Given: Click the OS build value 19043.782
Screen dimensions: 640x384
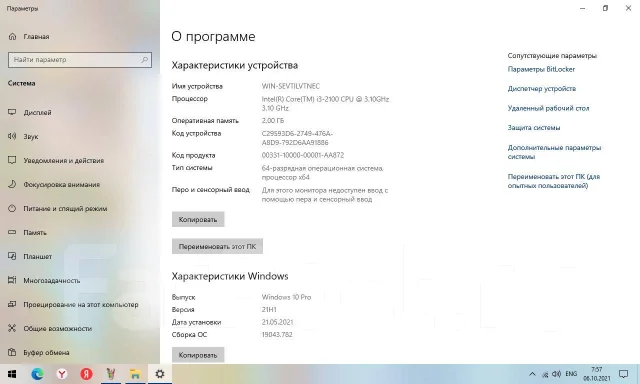Looking at the screenshot, I should point(277,335).
